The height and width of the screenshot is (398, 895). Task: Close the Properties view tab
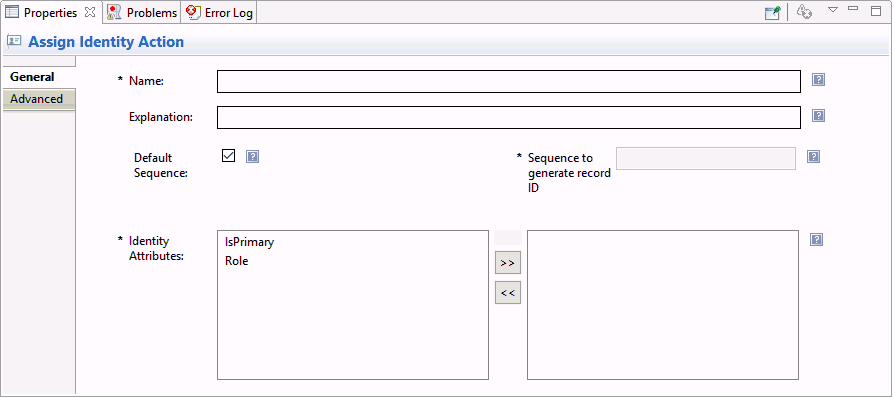pos(90,12)
